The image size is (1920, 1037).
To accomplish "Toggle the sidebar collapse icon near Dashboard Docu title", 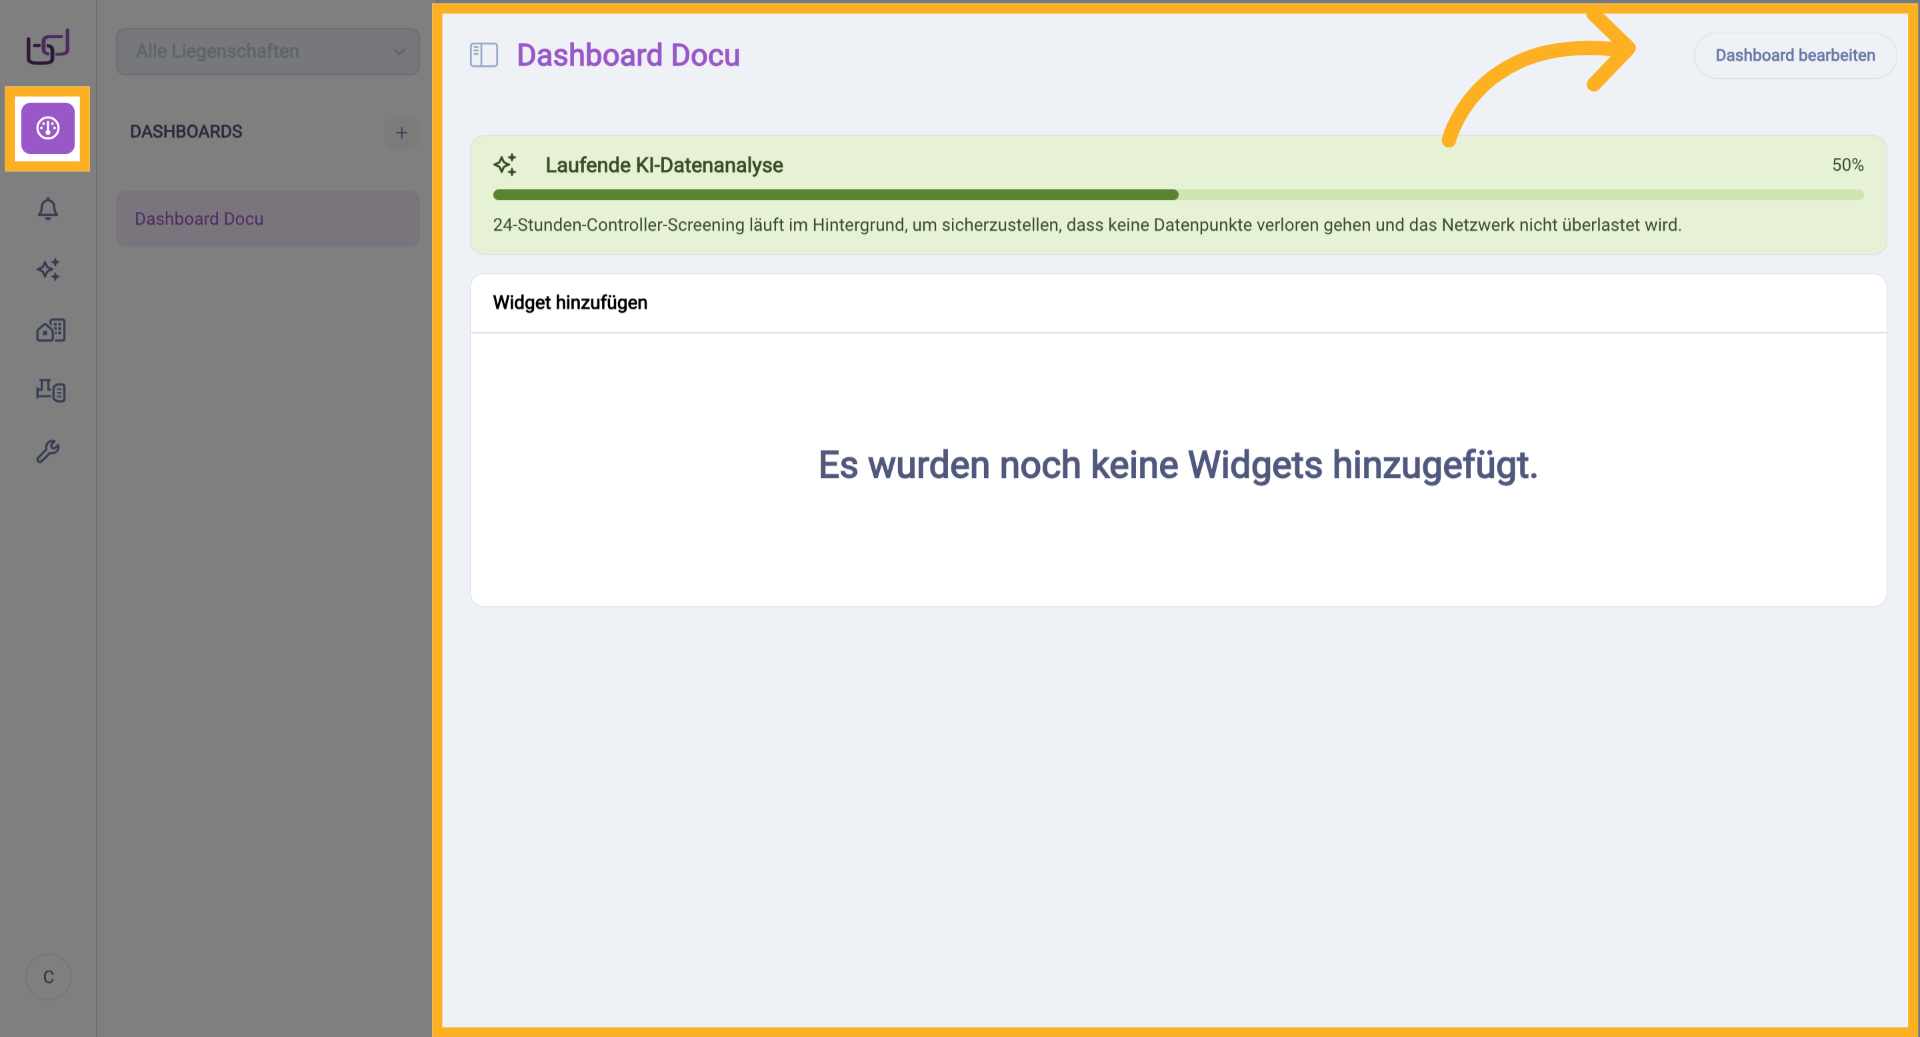I will tap(483, 55).
